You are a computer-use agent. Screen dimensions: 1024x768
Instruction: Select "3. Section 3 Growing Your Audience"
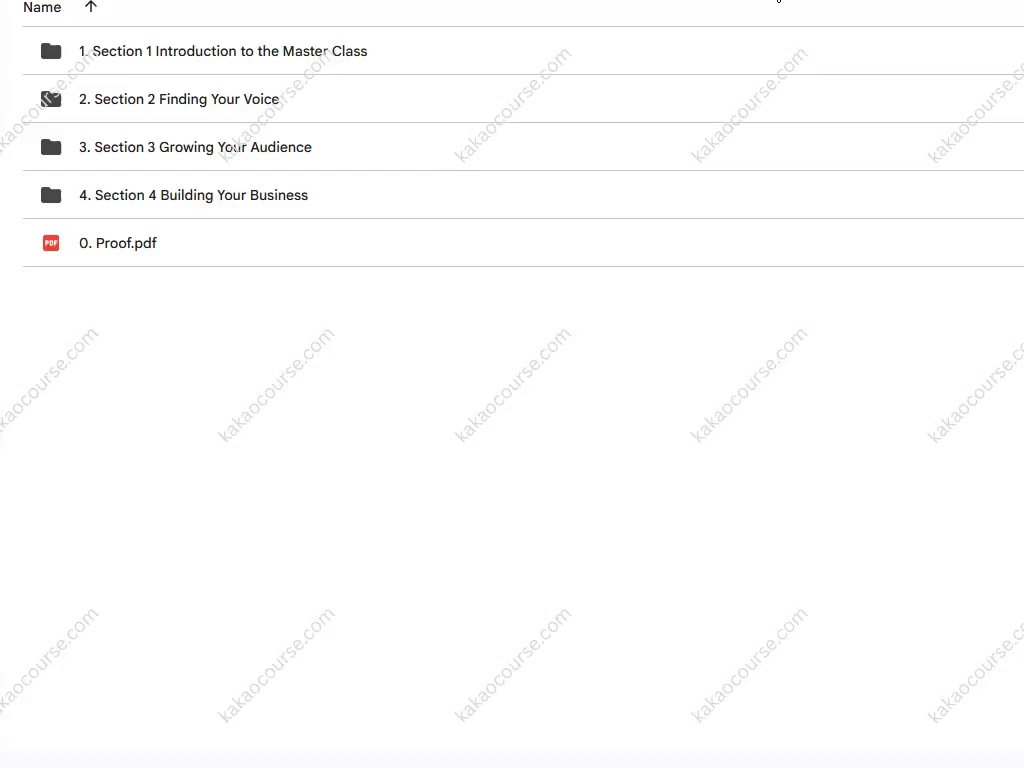[x=195, y=147]
